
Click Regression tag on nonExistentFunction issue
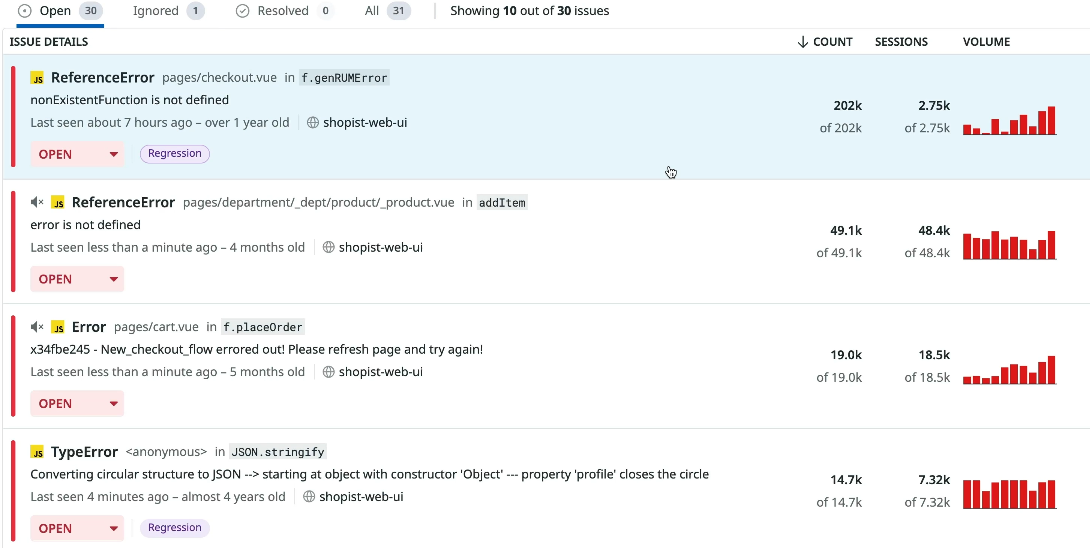point(174,154)
